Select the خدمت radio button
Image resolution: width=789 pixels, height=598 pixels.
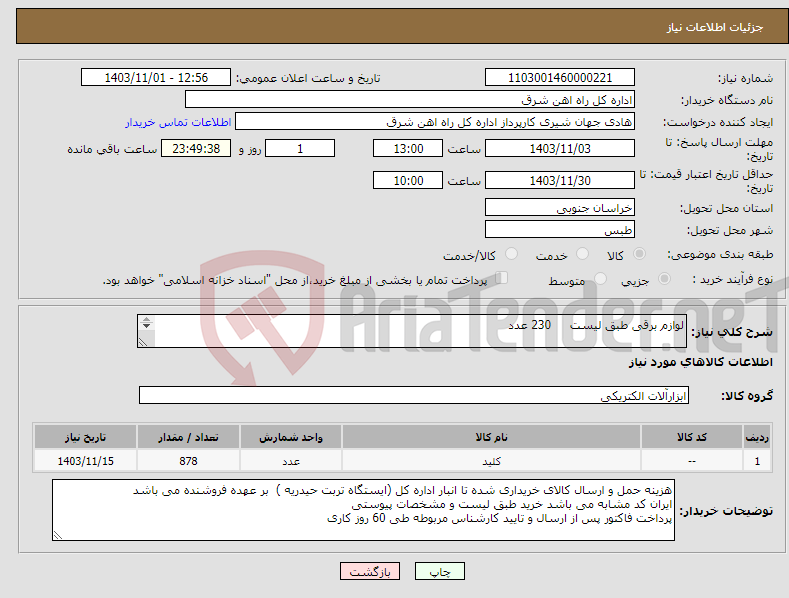(x=582, y=254)
